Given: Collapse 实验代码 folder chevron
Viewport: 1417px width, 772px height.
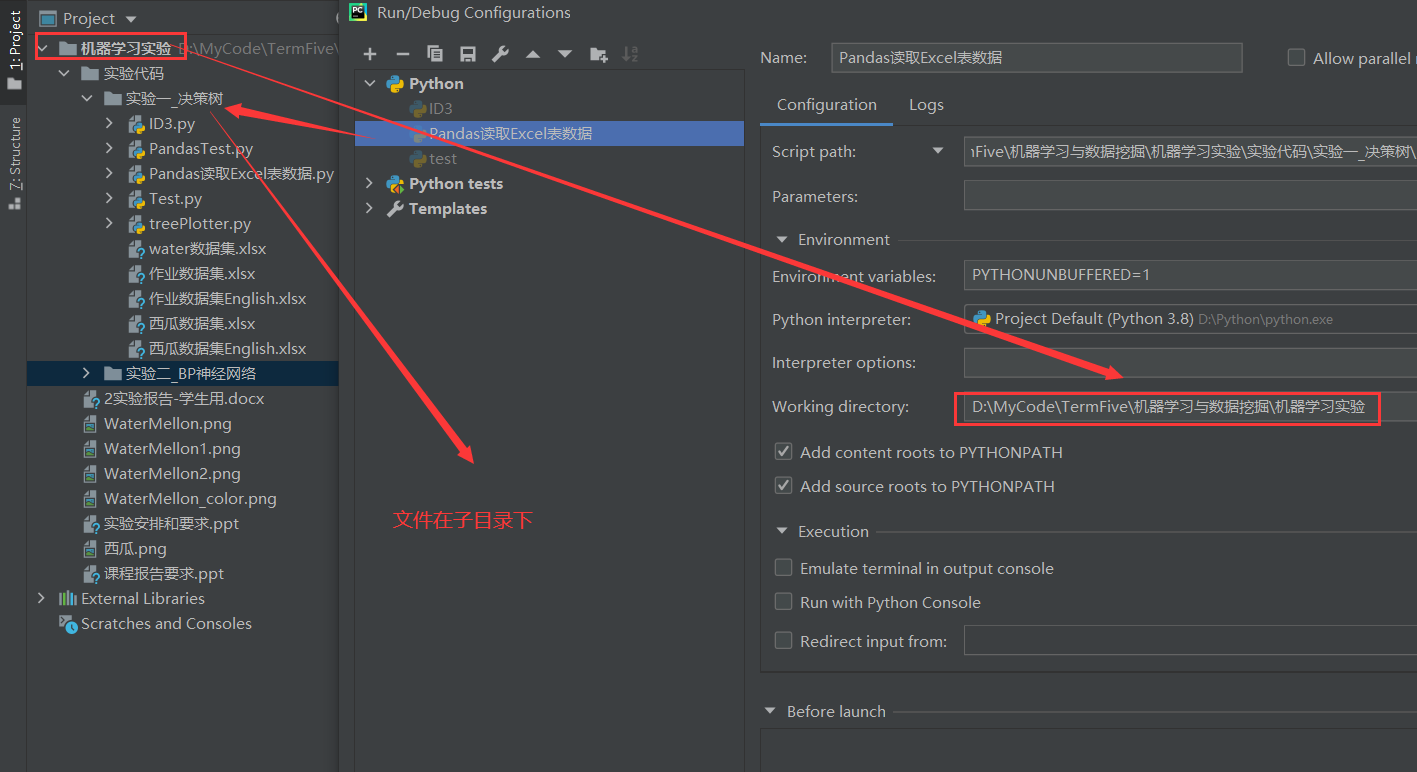Looking at the screenshot, I should [x=64, y=74].
